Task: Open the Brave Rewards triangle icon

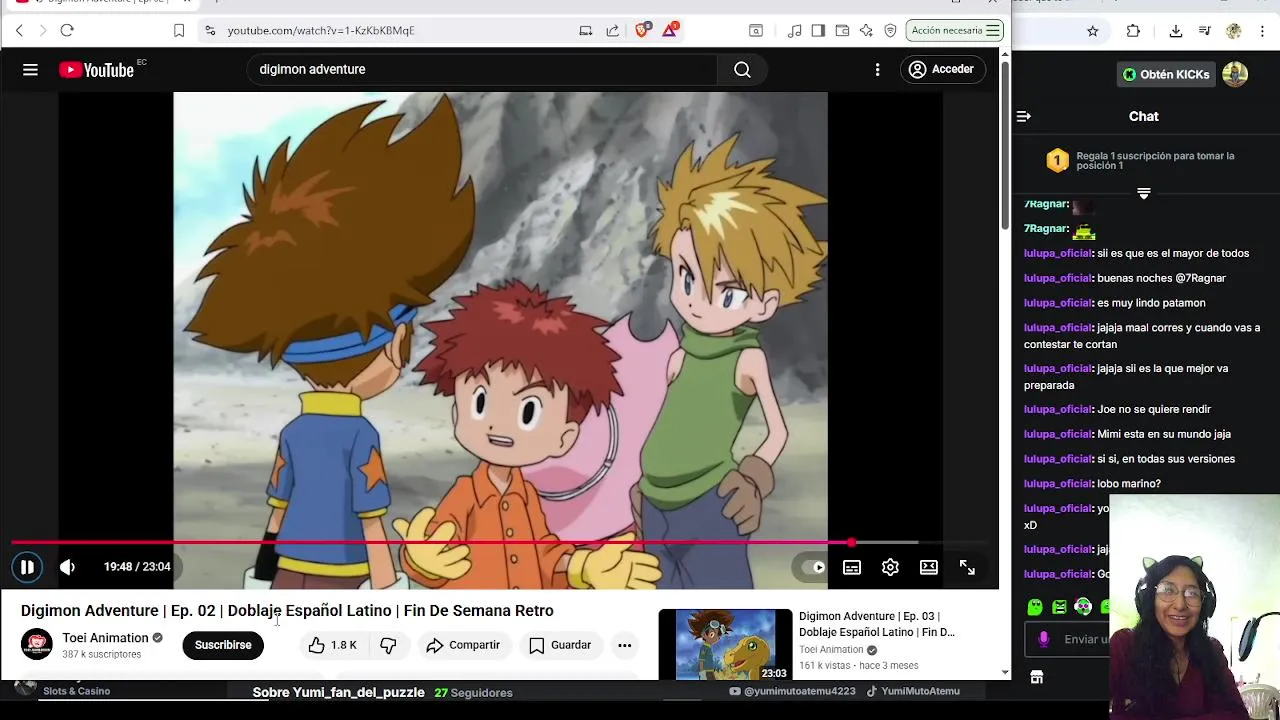Action: click(670, 30)
